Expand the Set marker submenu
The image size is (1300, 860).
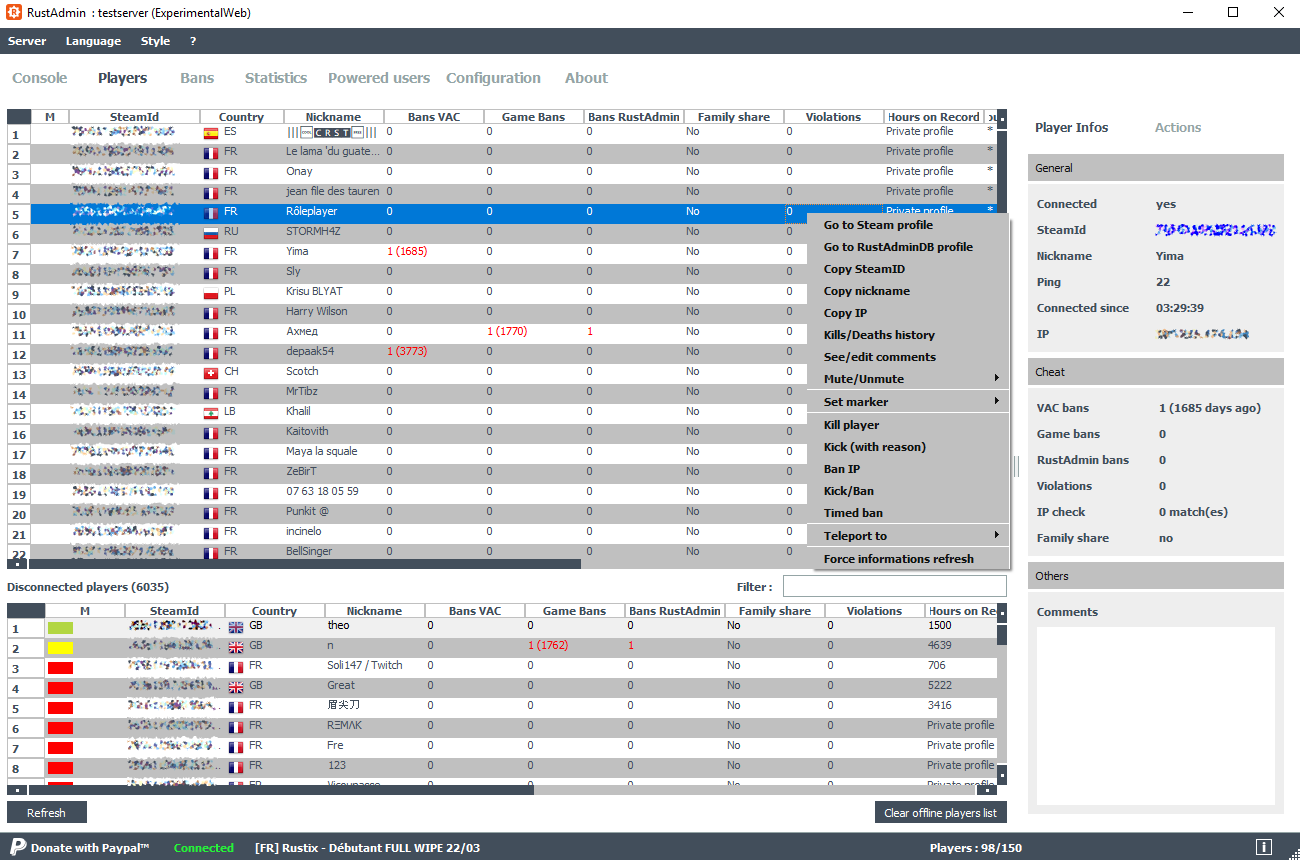click(x=909, y=402)
